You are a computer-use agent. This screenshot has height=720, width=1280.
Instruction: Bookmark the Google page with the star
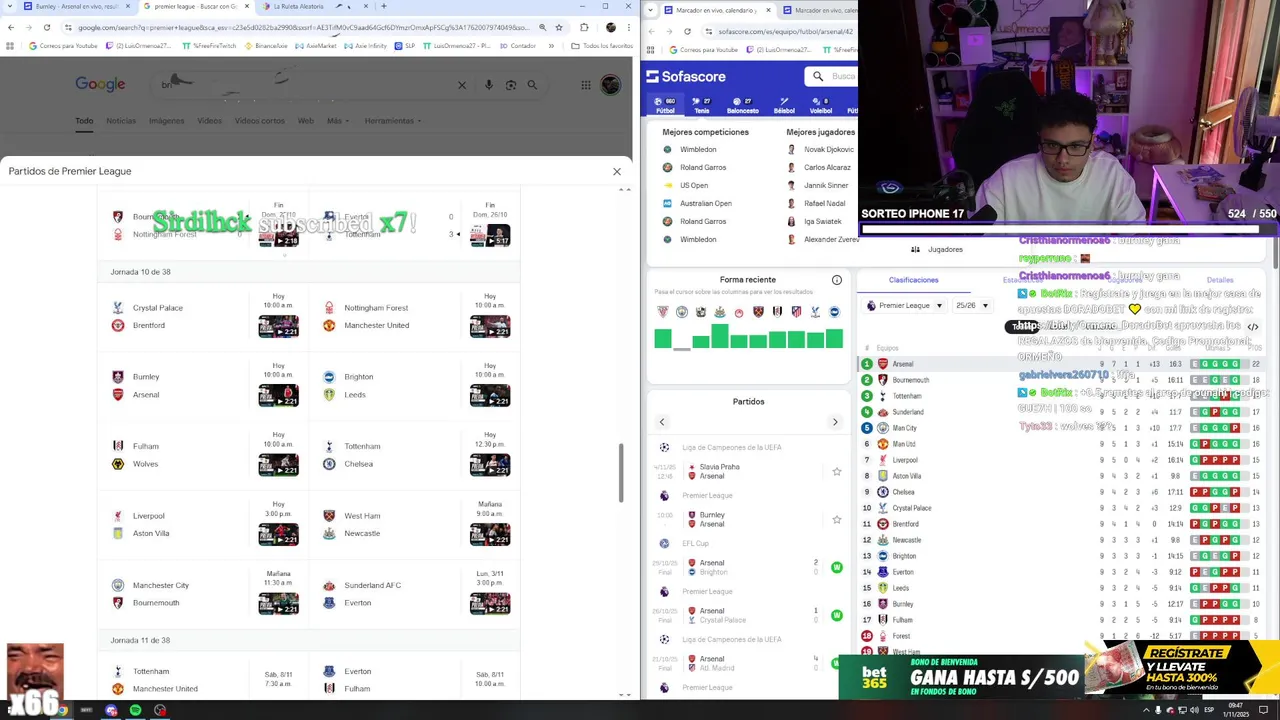(x=559, y=27)
